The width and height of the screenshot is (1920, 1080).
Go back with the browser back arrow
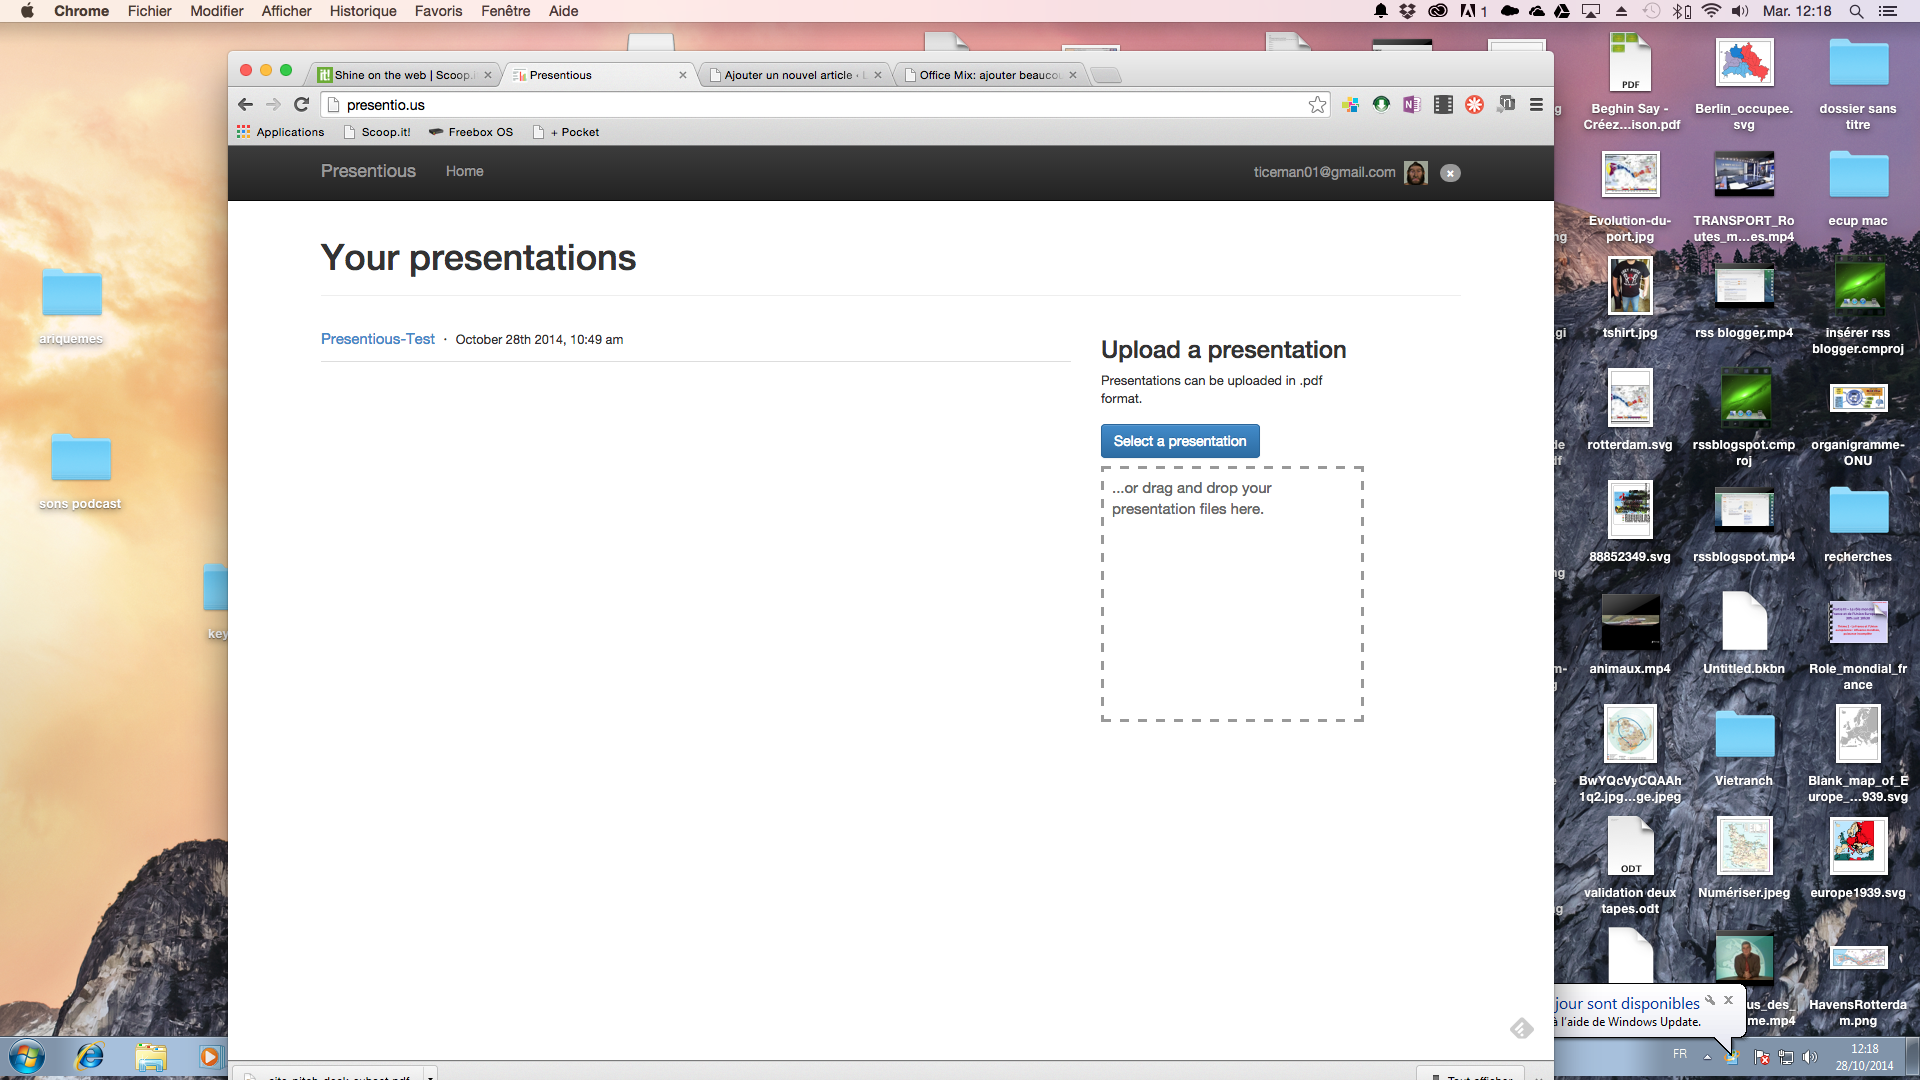(x=245, y=104)
